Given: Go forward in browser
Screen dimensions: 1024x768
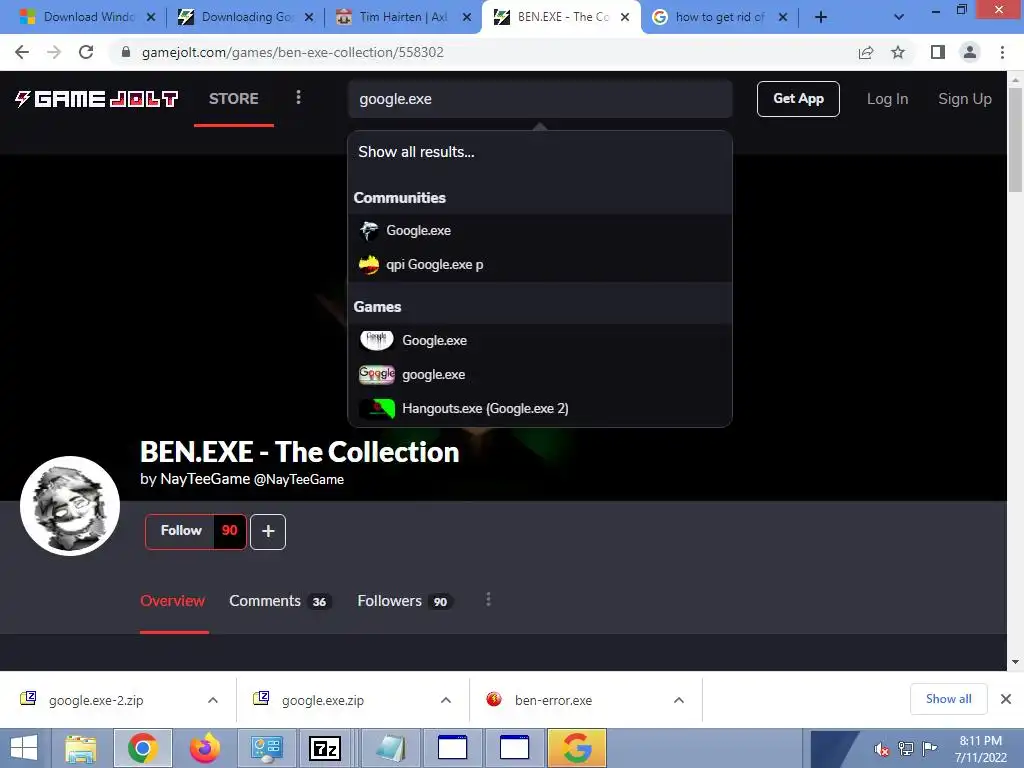Looking at the screenshot, I should pyautogui.click(x=54, y=52).
